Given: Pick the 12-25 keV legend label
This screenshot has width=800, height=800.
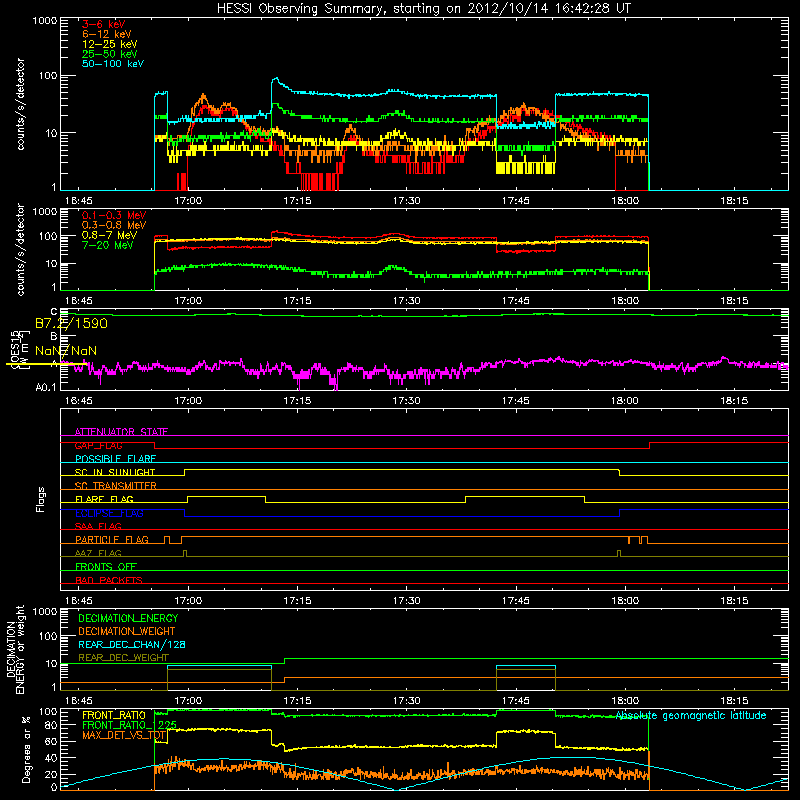Looking at the screenshot, I should [110, 44].
